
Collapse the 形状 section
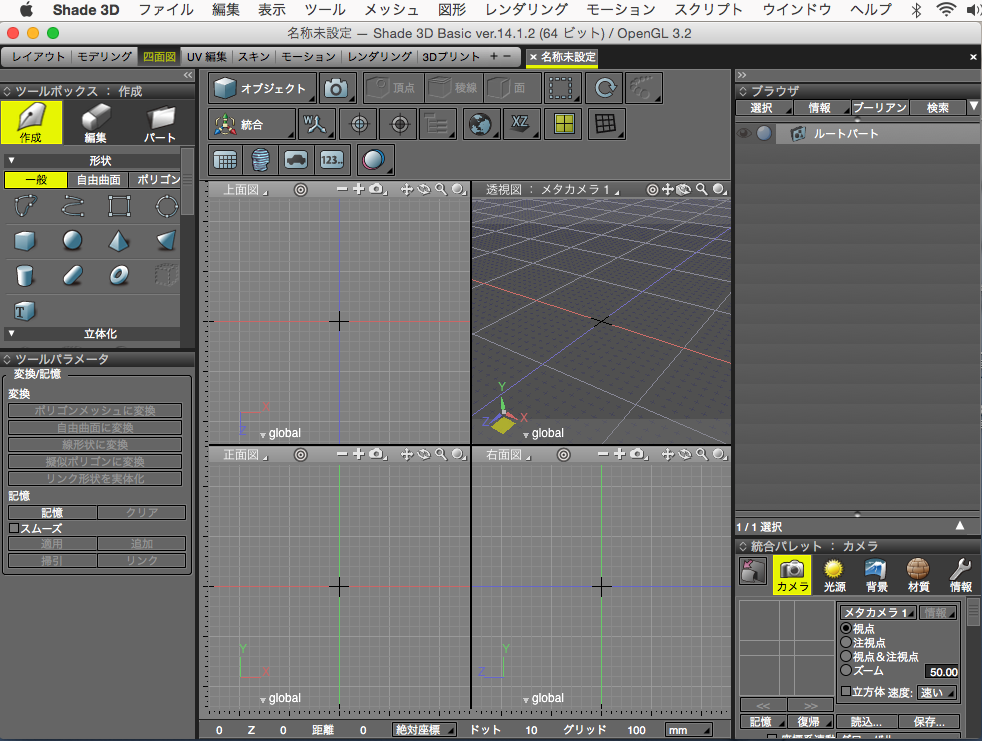tap(11, 160)
